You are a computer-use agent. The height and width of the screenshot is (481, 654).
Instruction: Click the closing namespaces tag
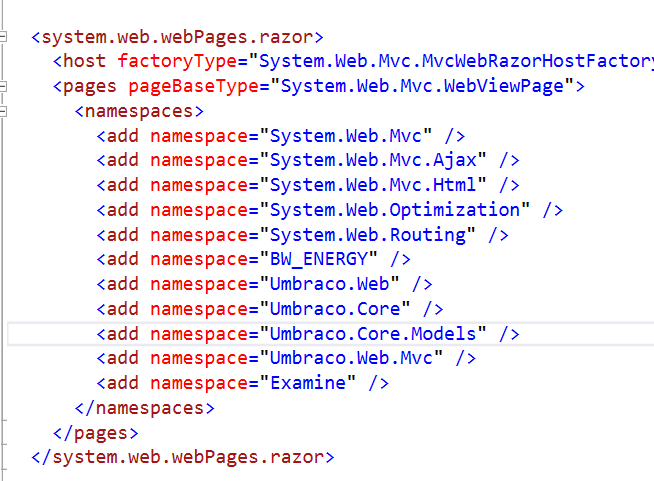tap(145, 408)
